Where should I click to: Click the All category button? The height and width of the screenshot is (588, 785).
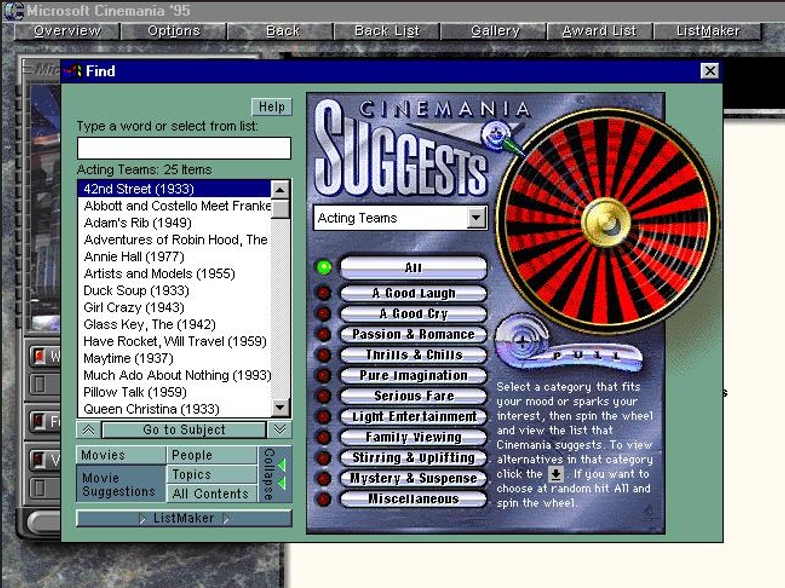[414, 268]
